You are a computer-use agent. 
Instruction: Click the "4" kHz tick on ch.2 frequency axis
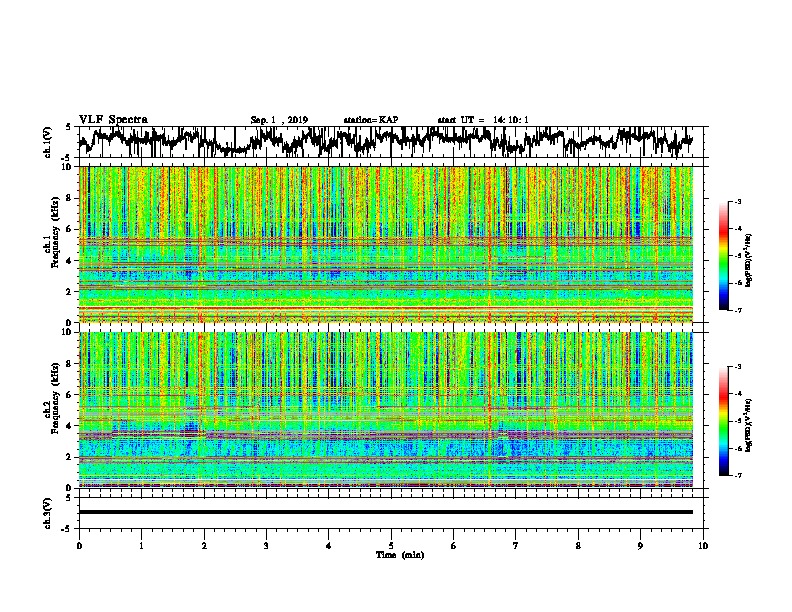(71, 426)
